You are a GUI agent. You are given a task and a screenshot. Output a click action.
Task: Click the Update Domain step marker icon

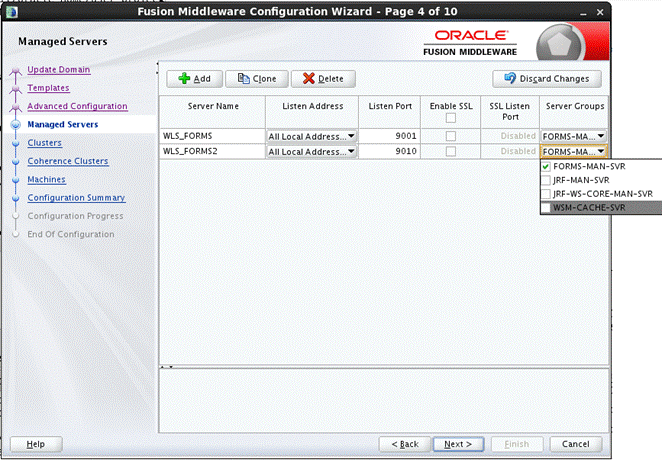click(16, 70)
